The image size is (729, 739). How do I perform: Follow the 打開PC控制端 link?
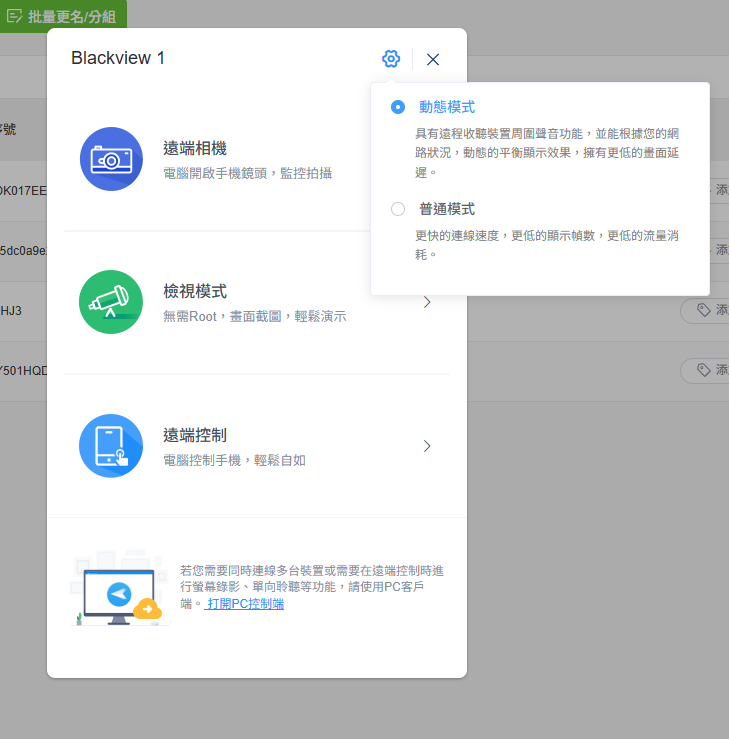245,604
